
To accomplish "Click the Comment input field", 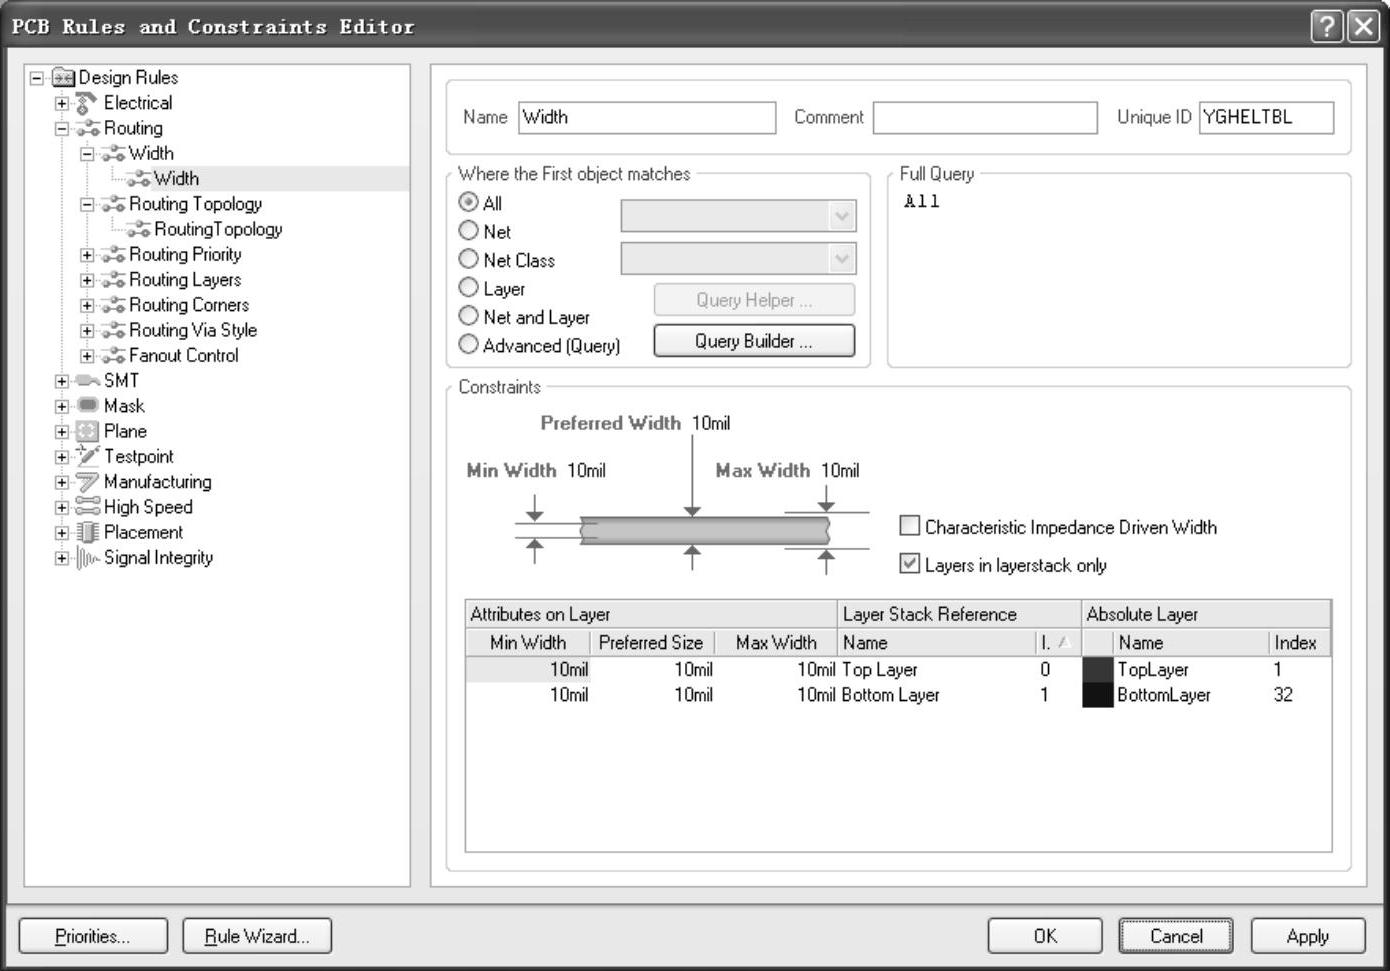I will point(985,117).
